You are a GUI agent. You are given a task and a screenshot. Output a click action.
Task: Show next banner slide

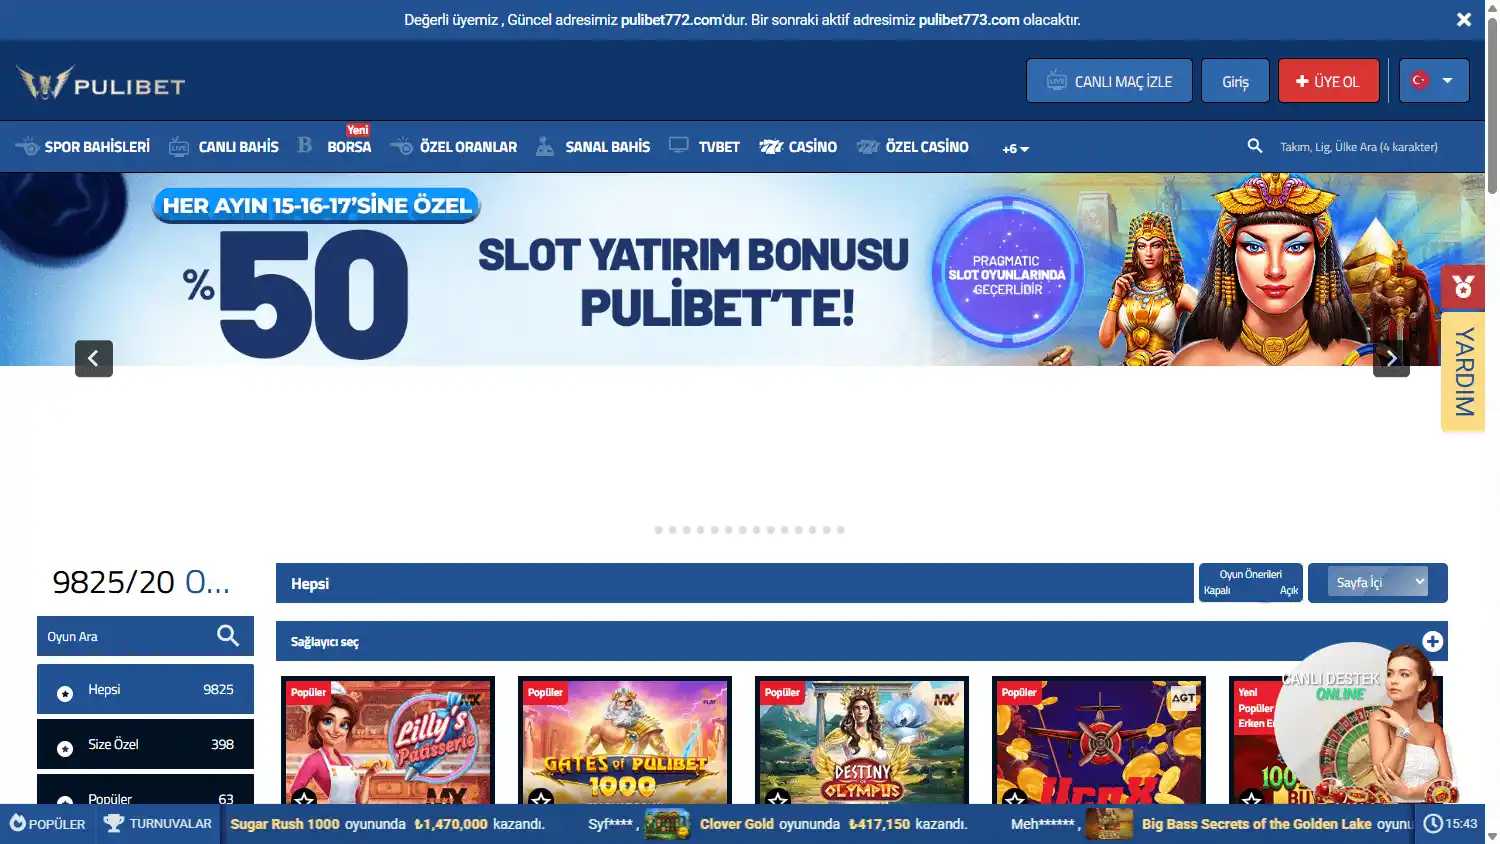[x=1391, y=358]
